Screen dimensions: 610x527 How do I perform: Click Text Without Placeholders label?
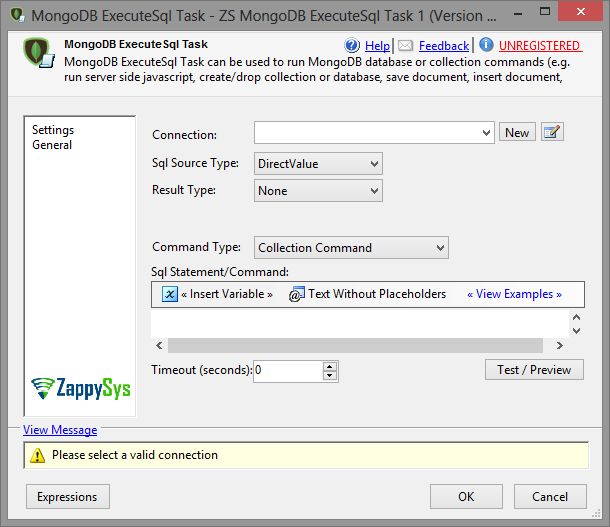tap(377, 294)
